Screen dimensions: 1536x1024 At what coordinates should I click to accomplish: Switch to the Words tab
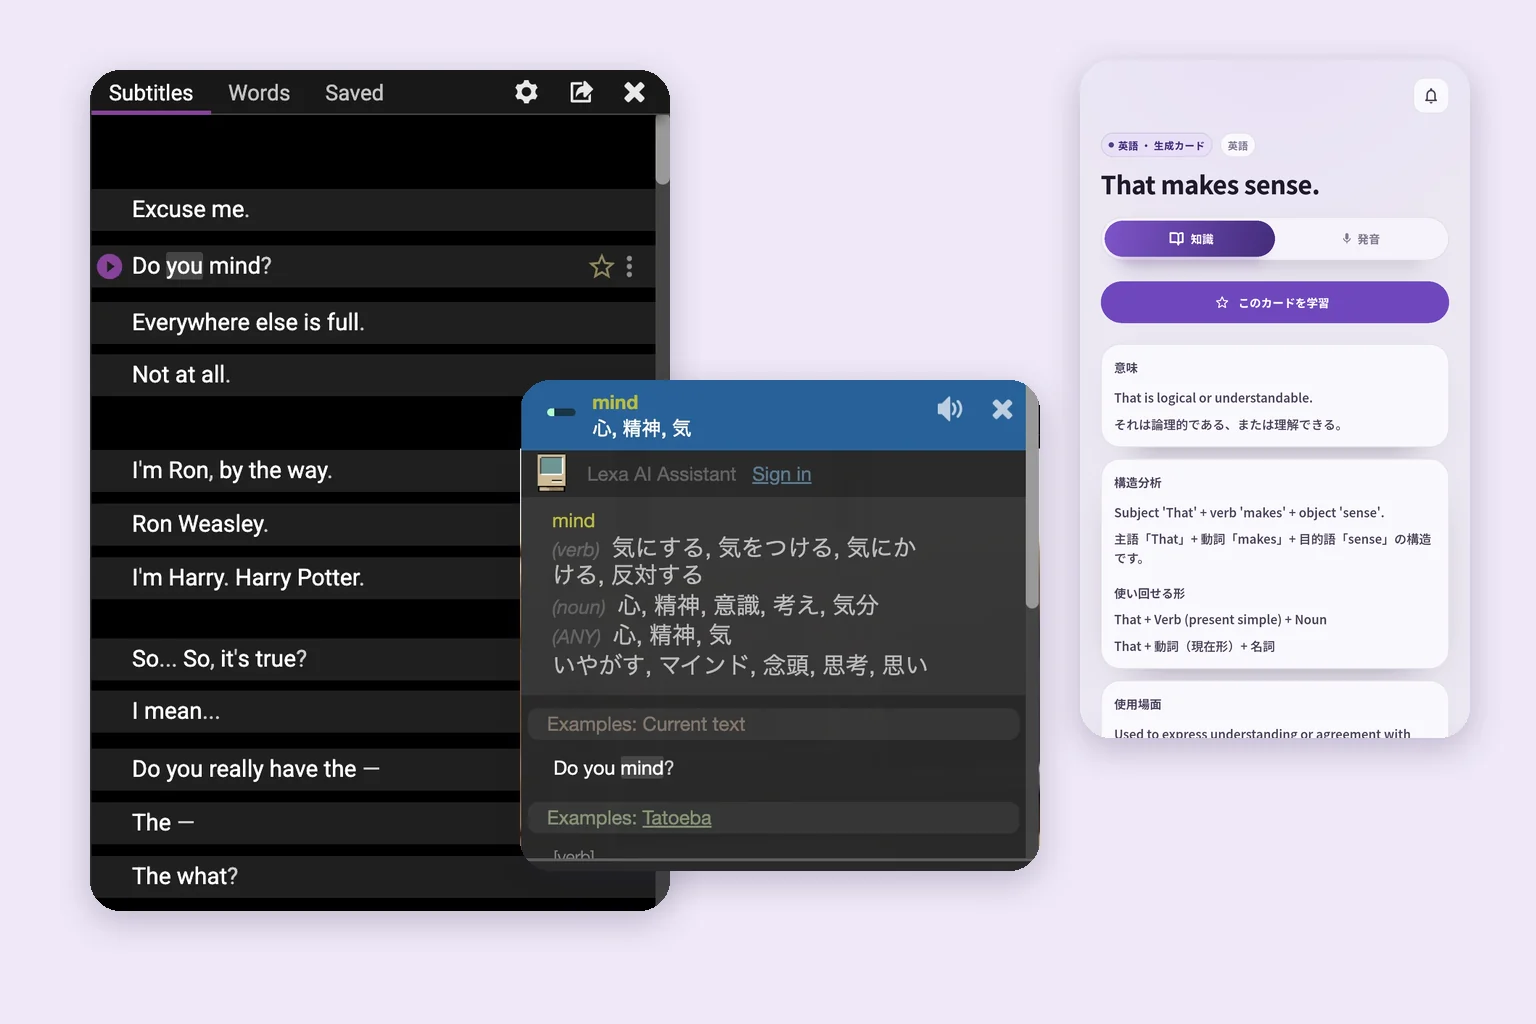point(259,93)
